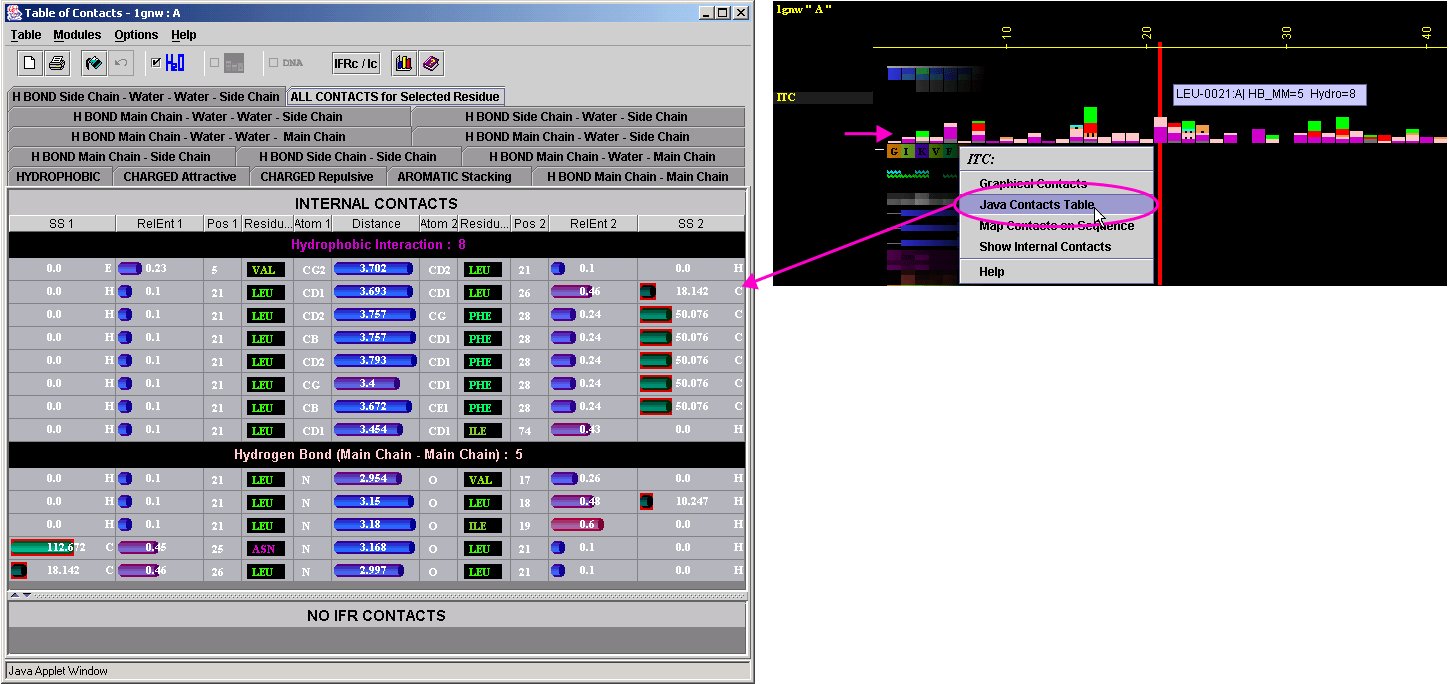Click the IFRc / Ic button
Viewport: 1449px width, 684px height.
tap(356, 63)
